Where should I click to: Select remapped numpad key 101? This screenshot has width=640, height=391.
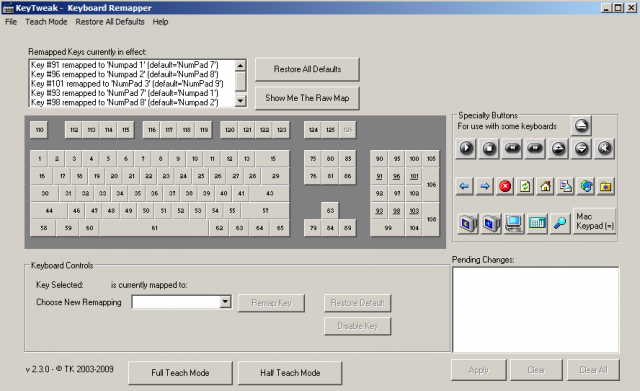coord(414,176)
